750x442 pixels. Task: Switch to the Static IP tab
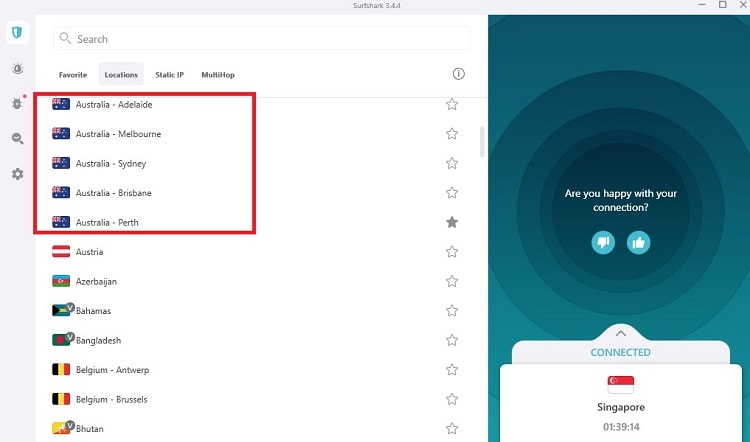[169, 75]
